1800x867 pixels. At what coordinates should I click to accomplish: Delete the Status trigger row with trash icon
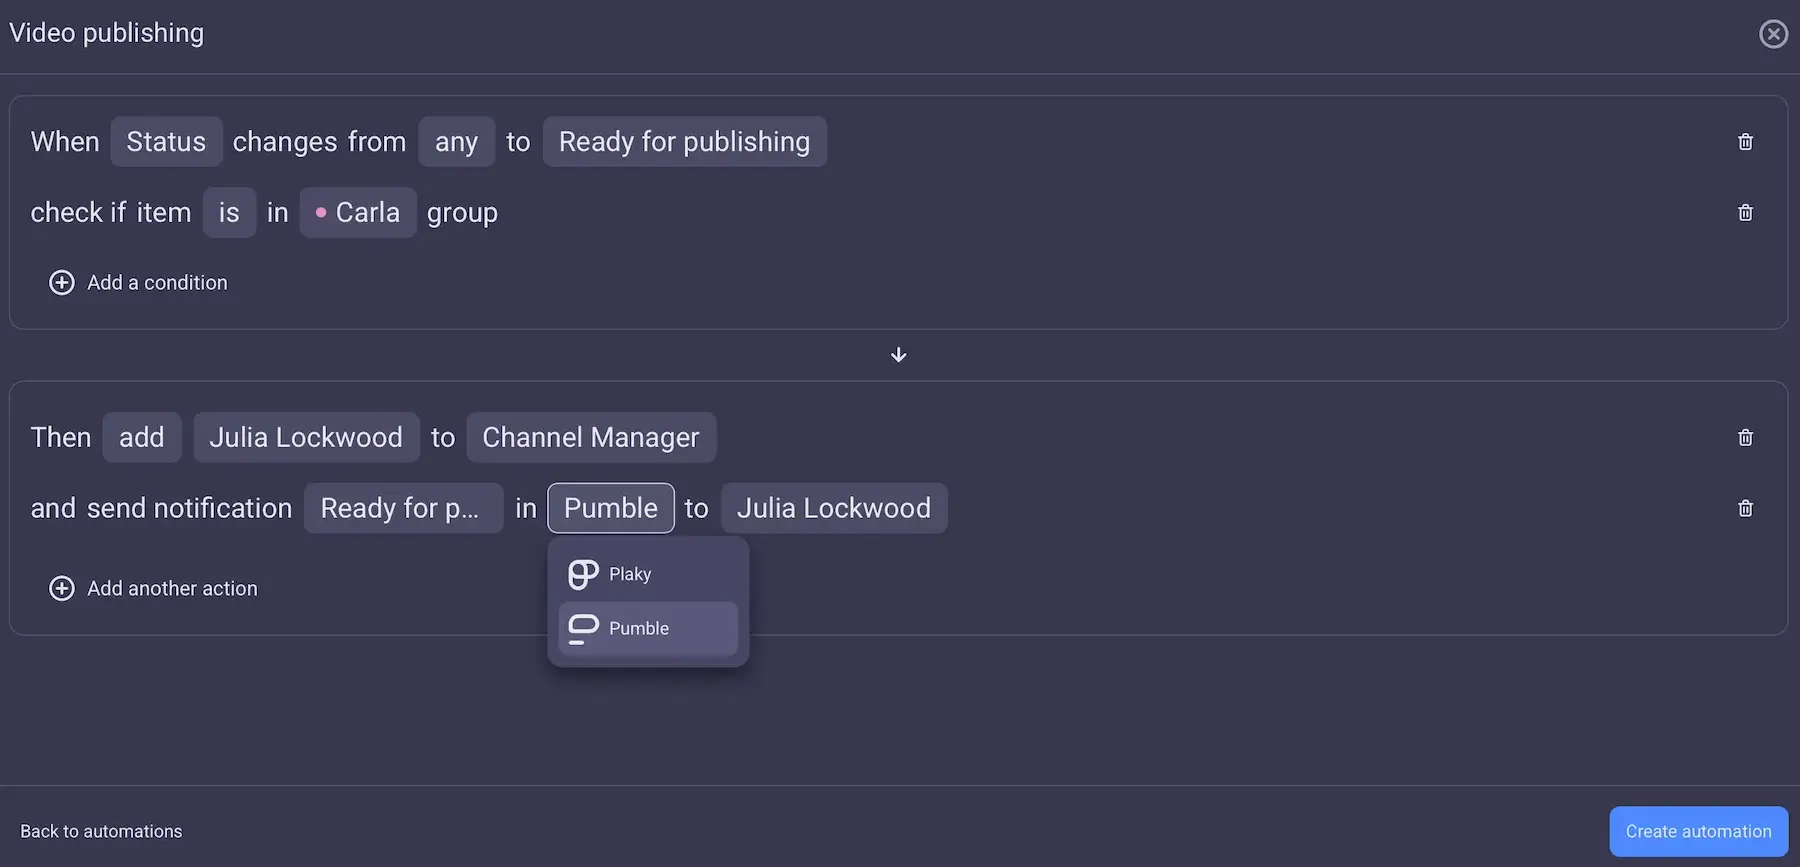coord(1745,142)
